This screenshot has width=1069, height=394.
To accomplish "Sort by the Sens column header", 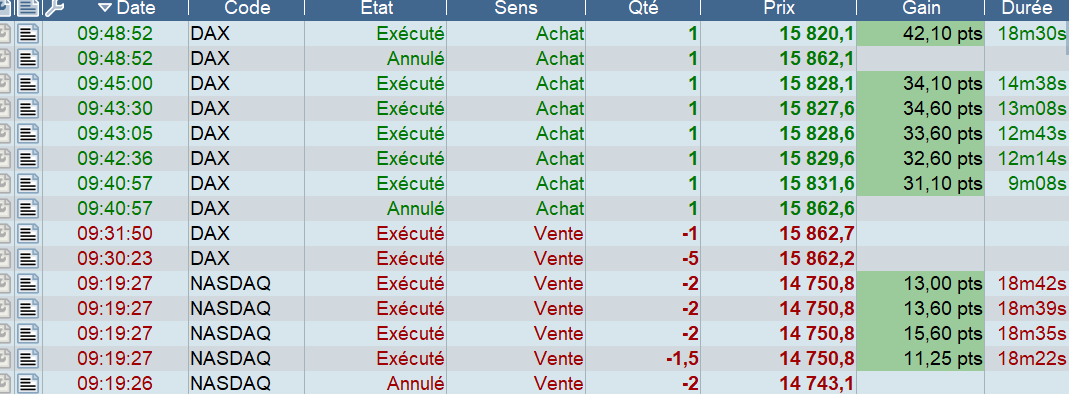I will tap(516, 8).
